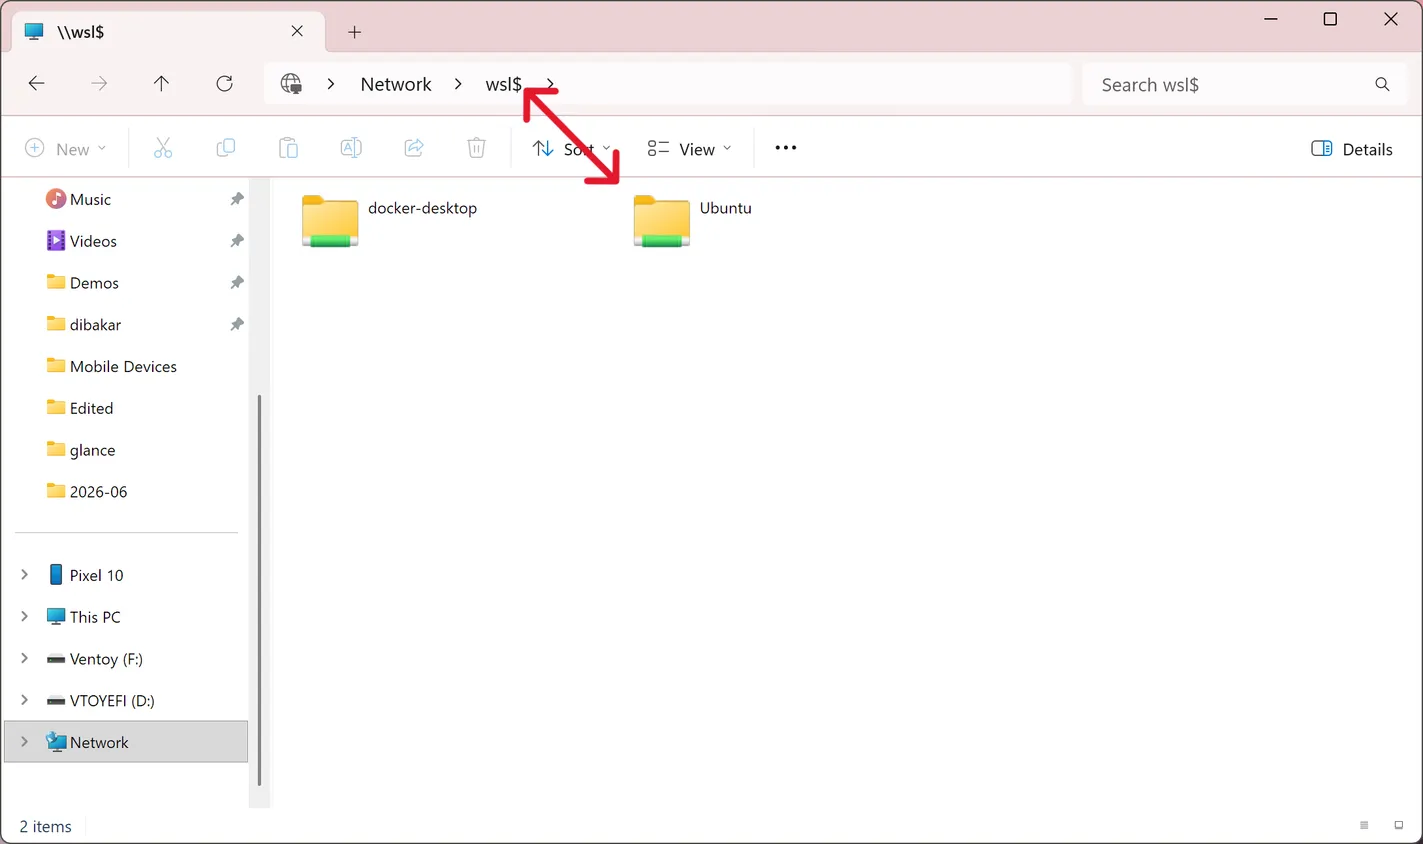This screenshot has width=1423, height=844.
Task: Click the Rename icon in toolbar
Action: pyautogui.click(x=351, y=148)
